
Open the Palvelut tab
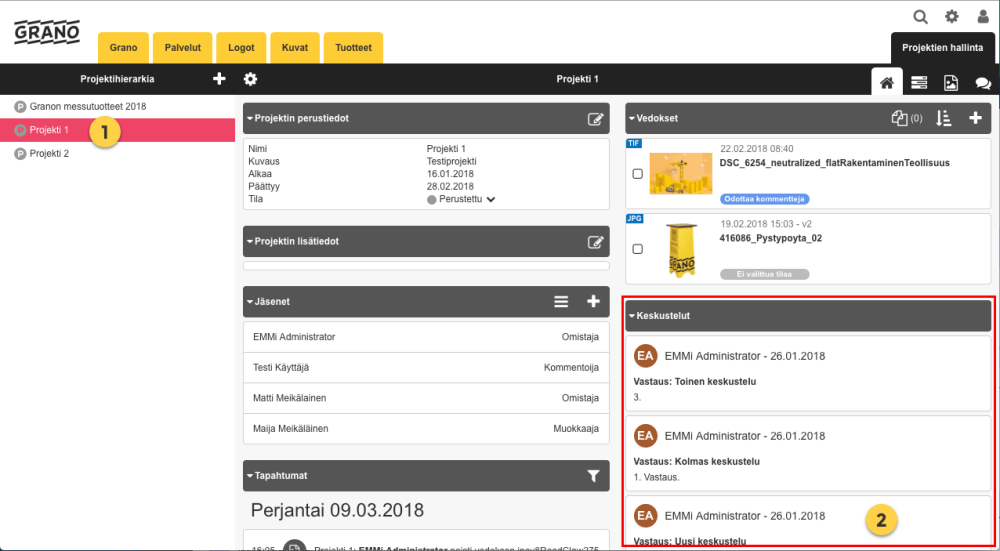pos(183,48)
